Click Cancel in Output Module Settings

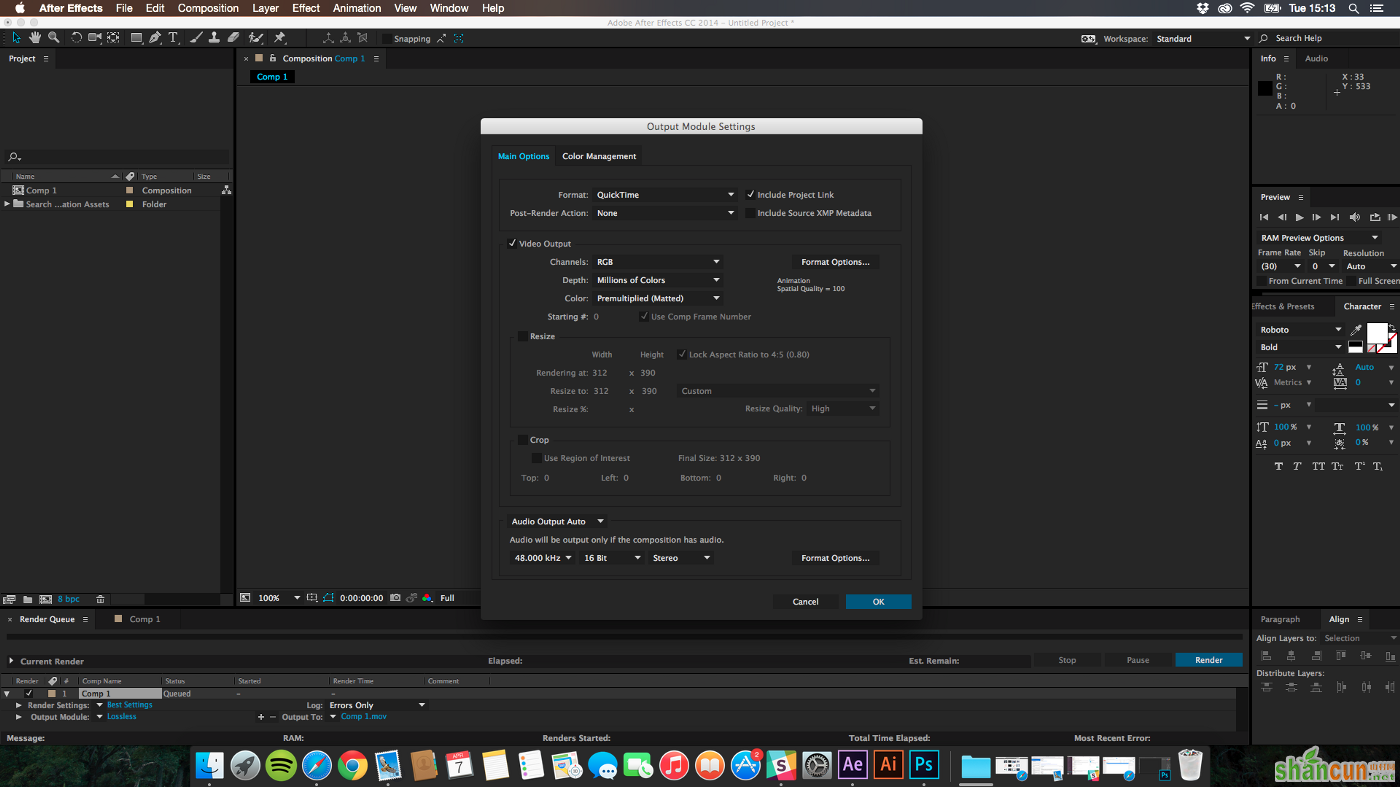click(805, 601)
